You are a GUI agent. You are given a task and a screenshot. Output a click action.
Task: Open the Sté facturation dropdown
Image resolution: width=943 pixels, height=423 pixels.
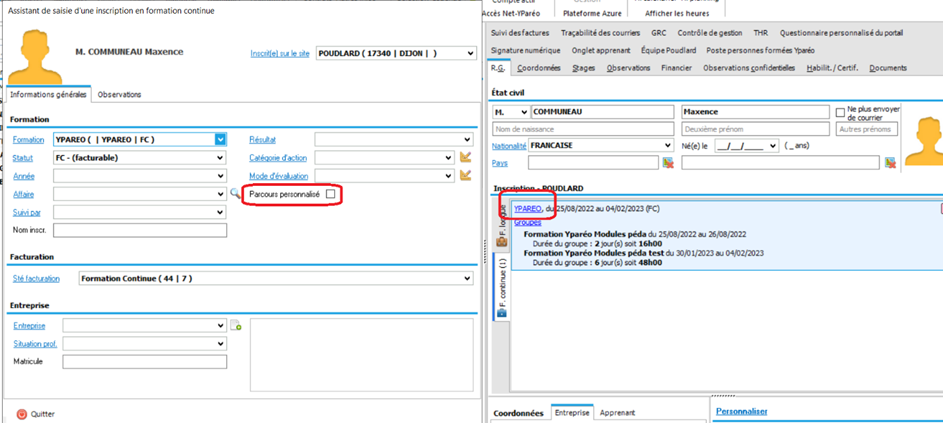[466, 279]
